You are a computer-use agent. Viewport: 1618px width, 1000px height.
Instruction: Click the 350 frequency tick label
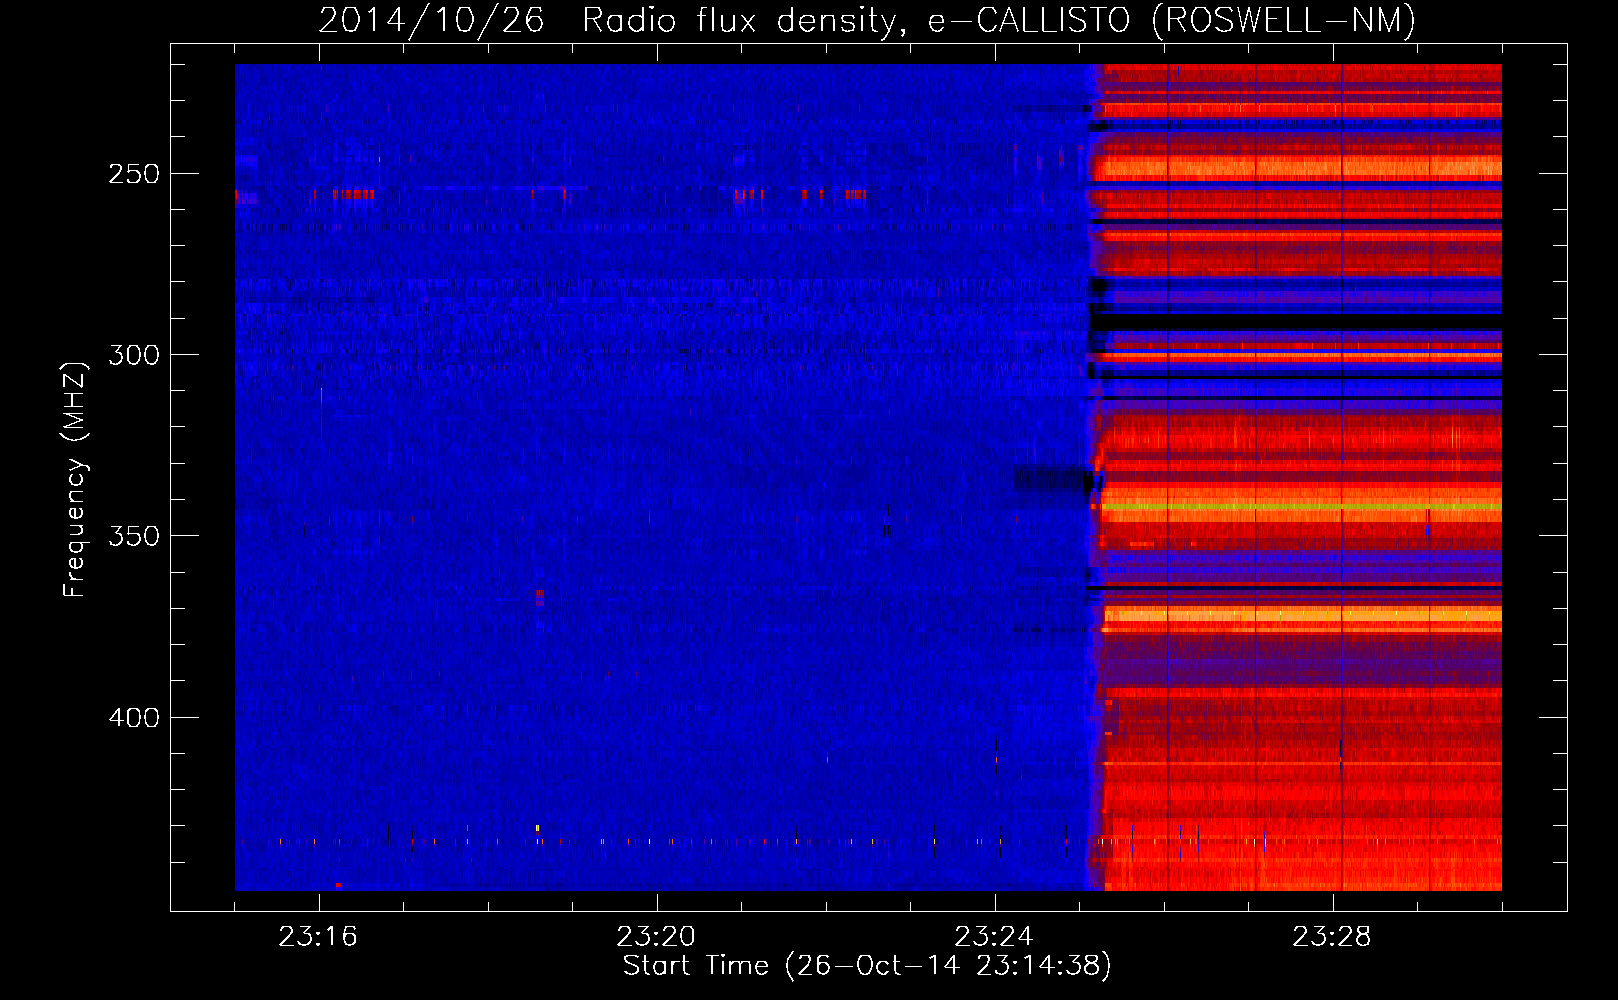click(134, 536)
